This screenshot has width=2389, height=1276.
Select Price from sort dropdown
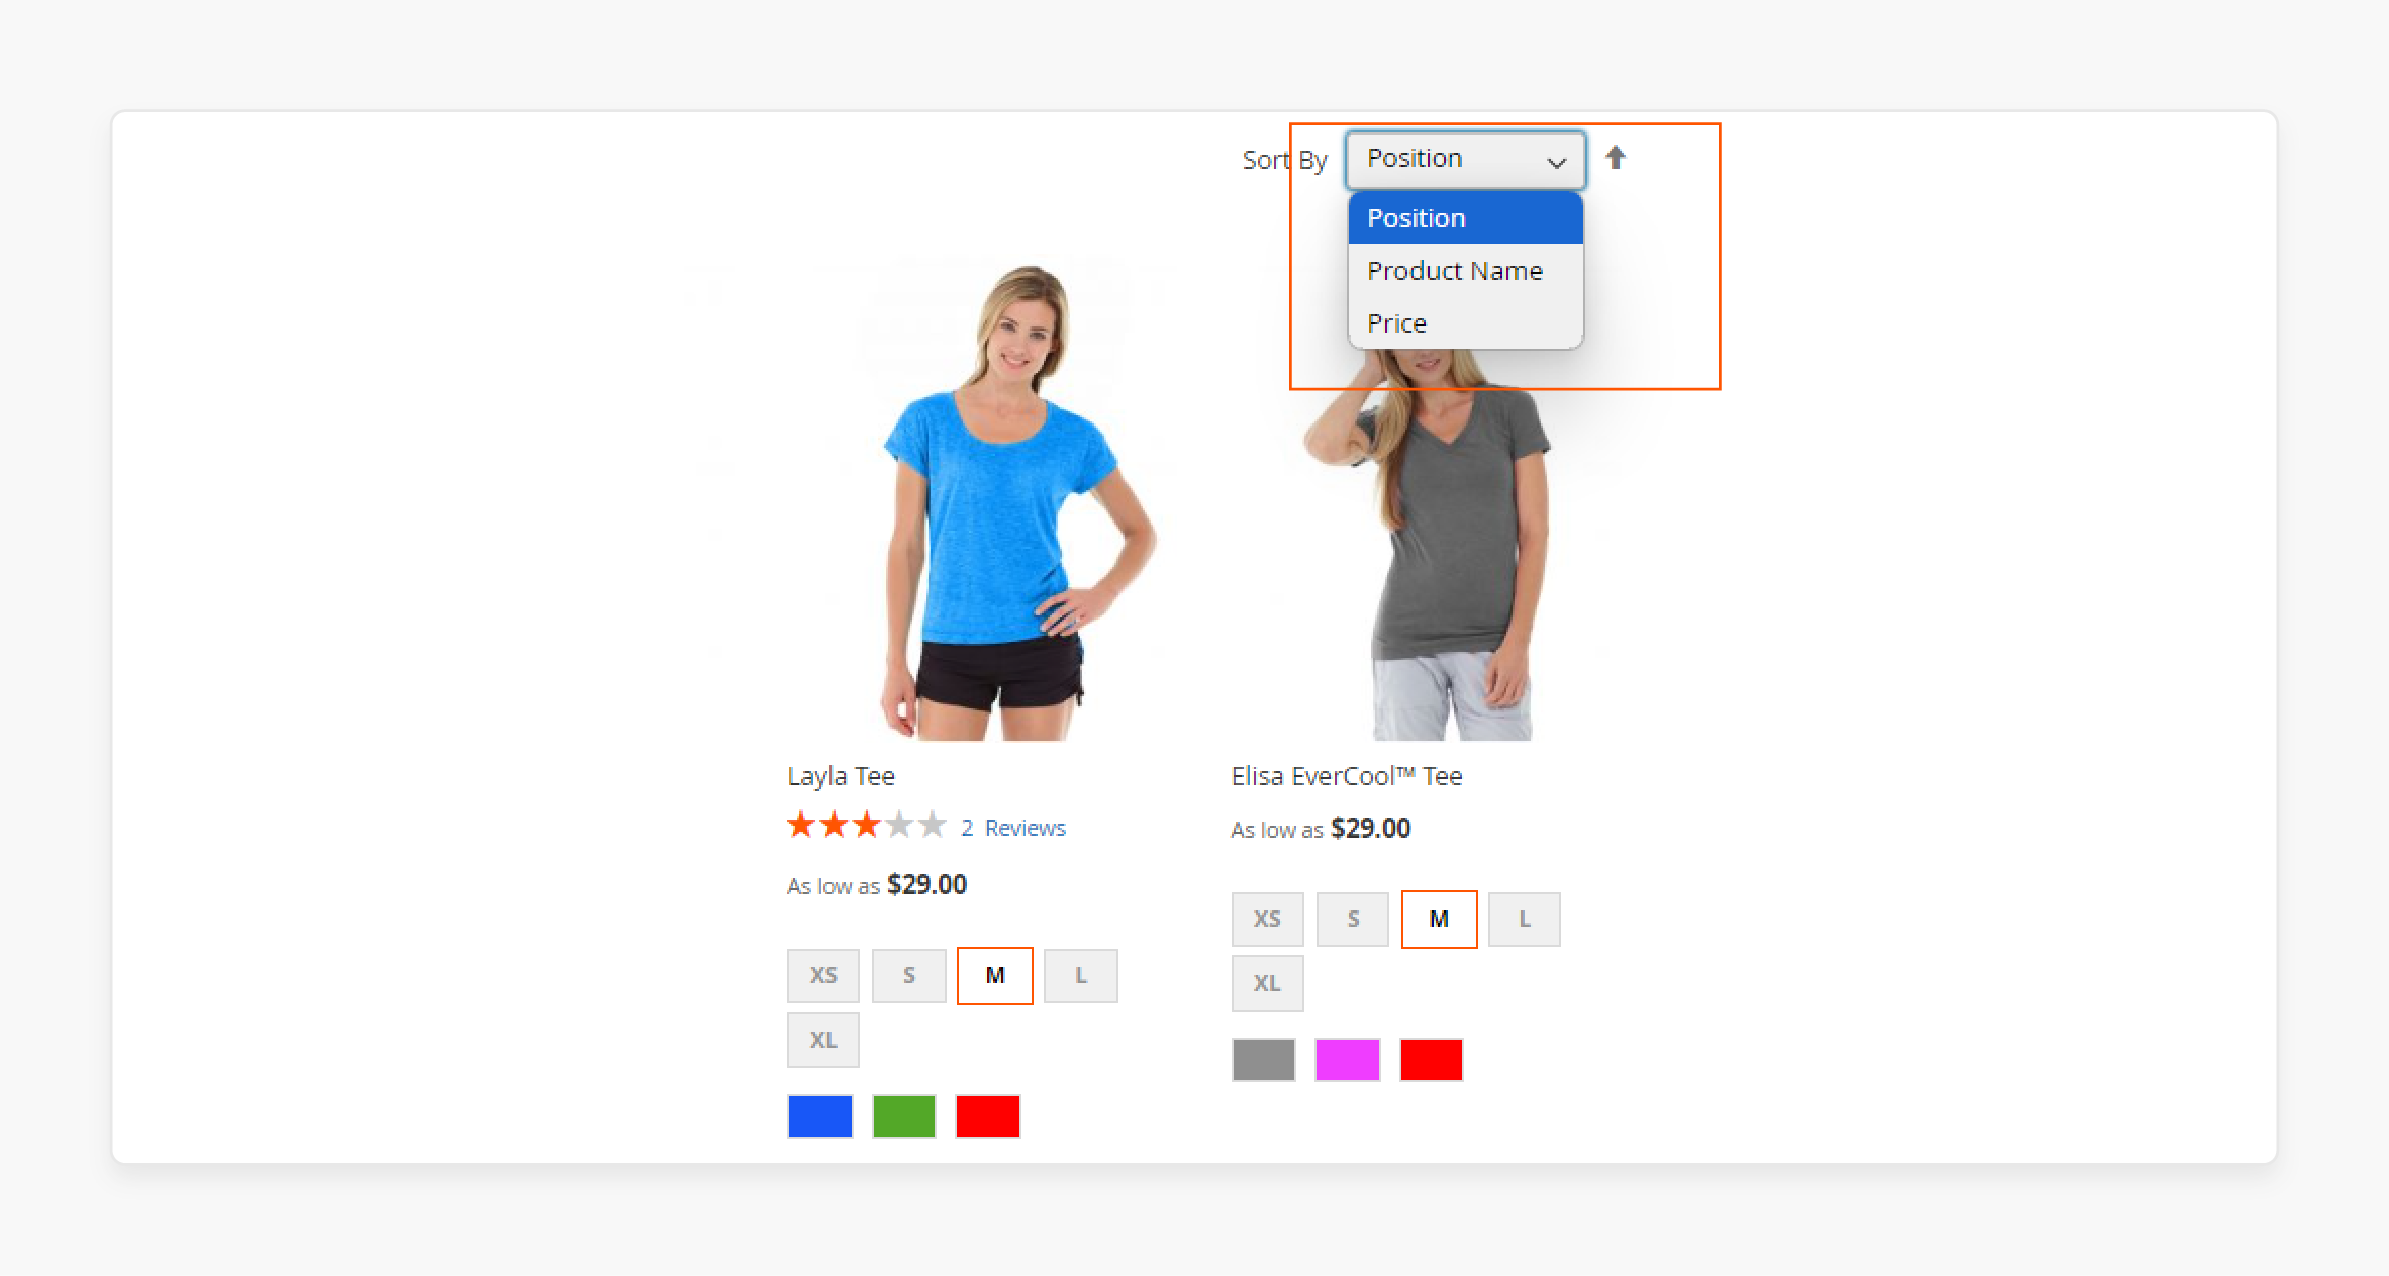pyautogui.click(x=1397, y=324)
